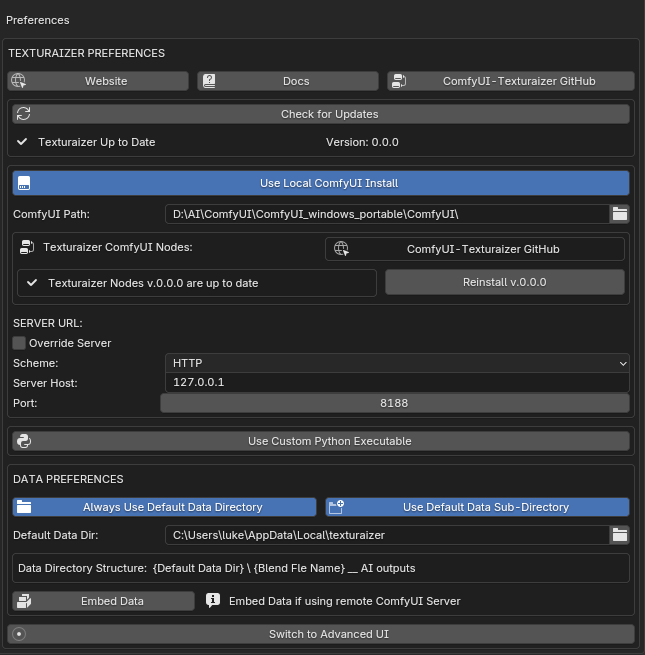Screen dimensions: 645x655
Task: Click Embed Data if using remote ComfyUI Server text
Action: coord(345,601)
